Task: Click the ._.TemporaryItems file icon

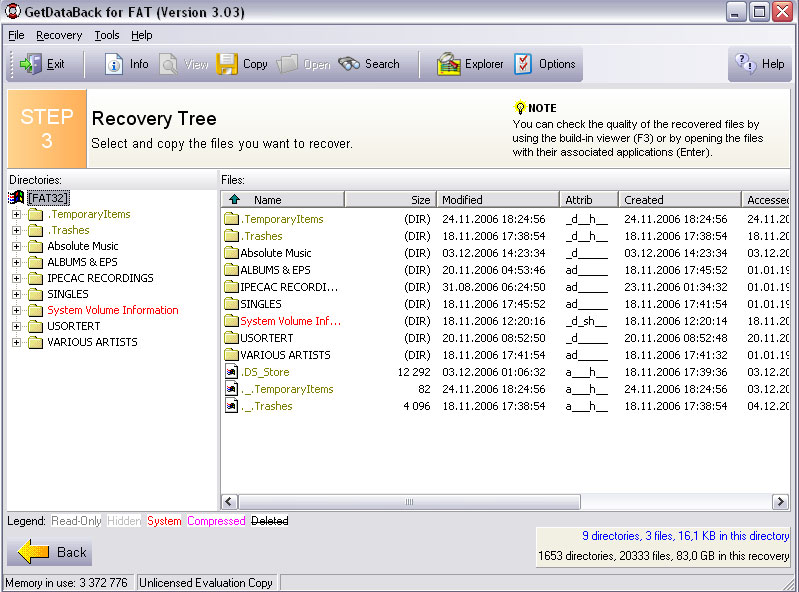Action: point(231,389)
